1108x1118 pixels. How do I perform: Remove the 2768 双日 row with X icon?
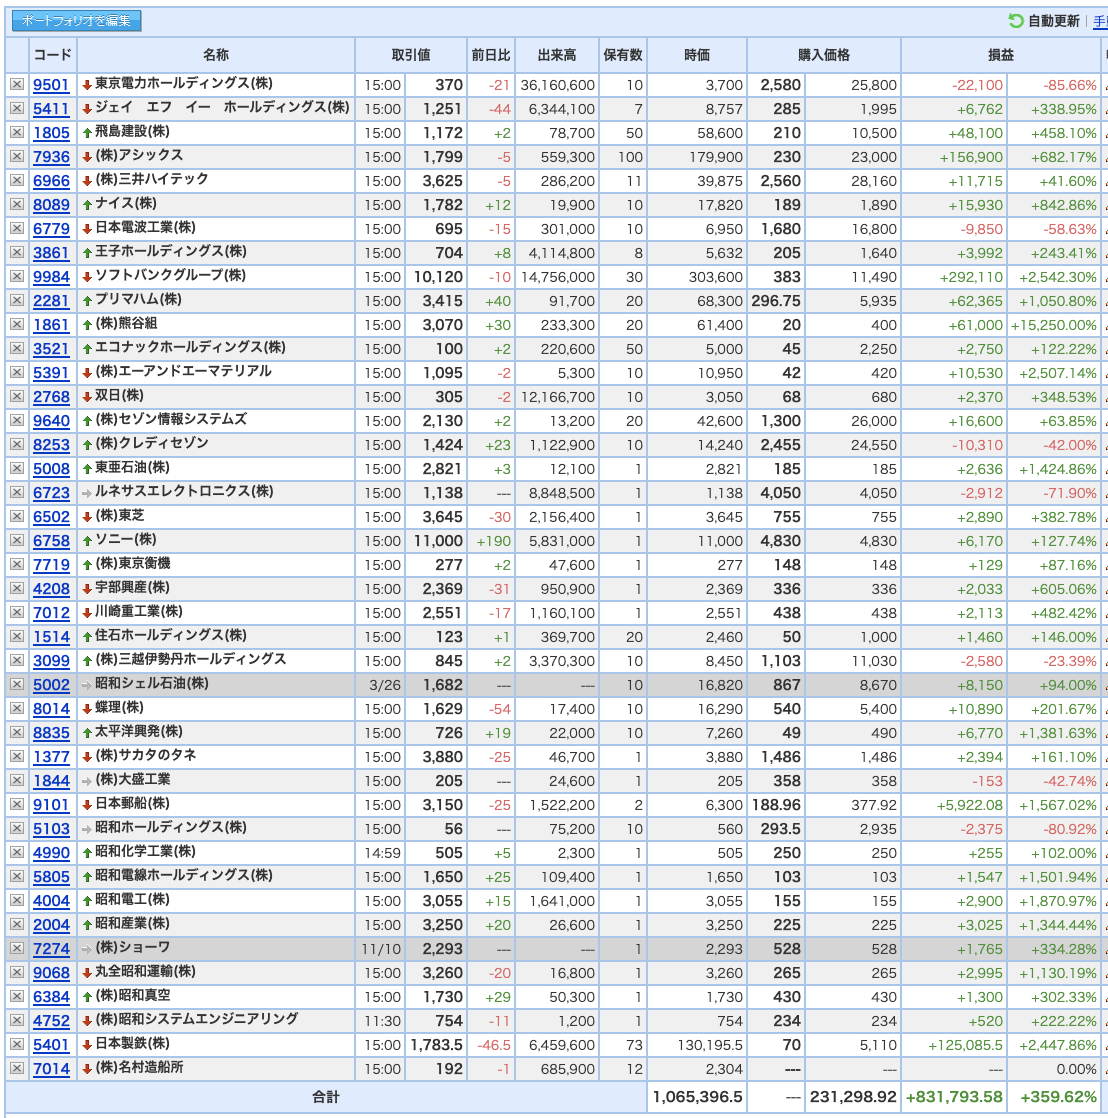point(17,396)
